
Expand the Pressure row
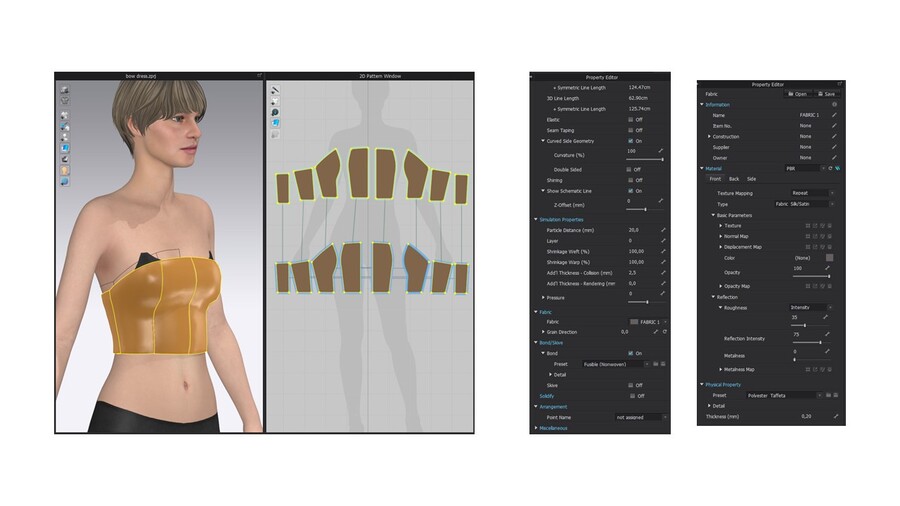pos(543,298)
